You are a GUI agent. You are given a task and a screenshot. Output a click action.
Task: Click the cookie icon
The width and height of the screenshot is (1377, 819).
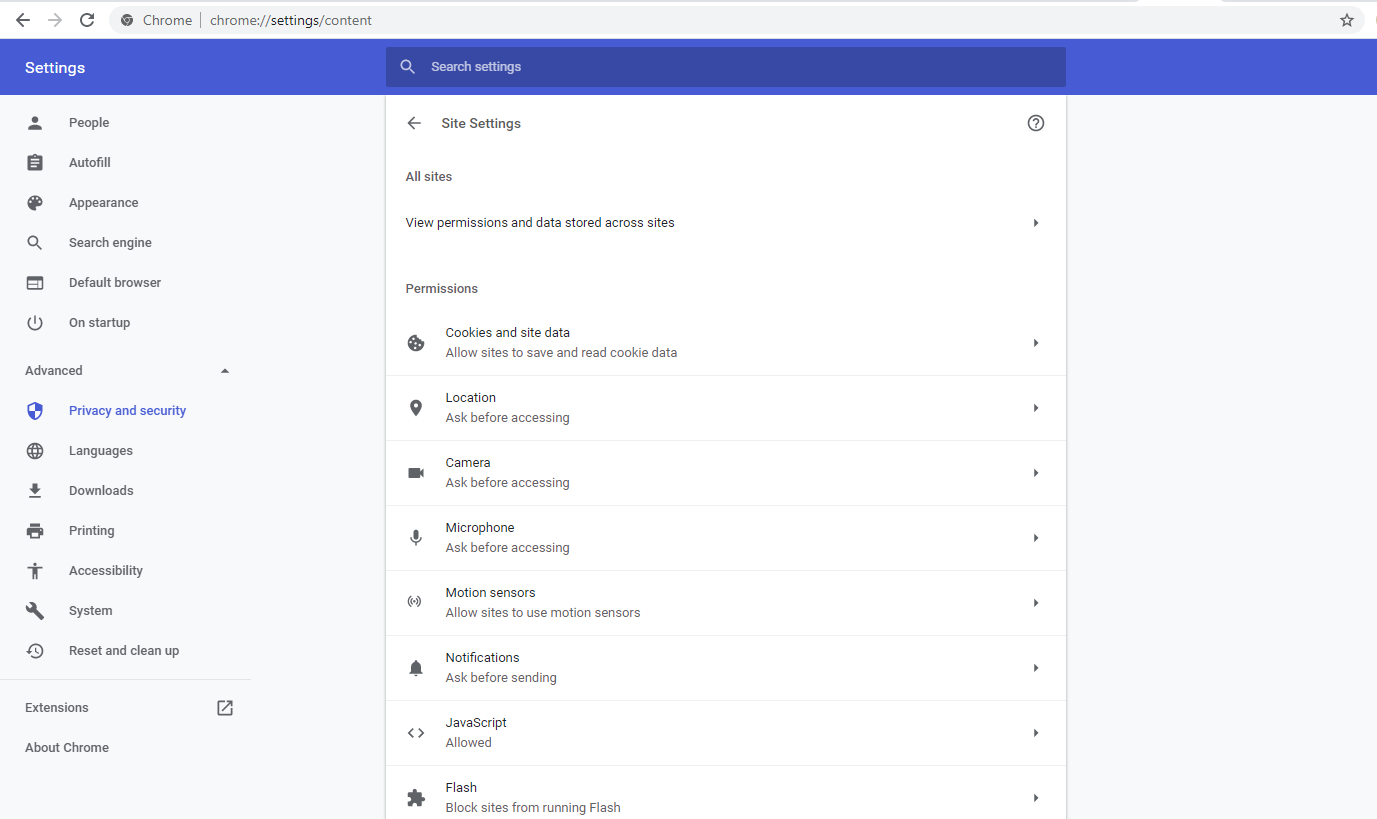click(x=416, y=343)
